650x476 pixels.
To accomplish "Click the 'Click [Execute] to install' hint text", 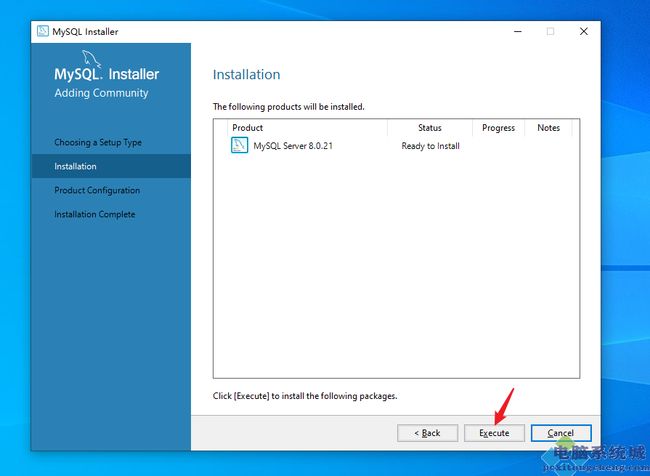I will 305,396.
